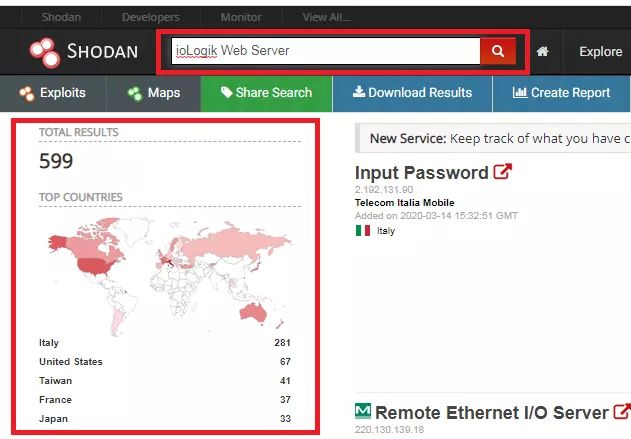631x439 pixels.
Task: Click the Shodan logo icon
Action: [45, 52]
